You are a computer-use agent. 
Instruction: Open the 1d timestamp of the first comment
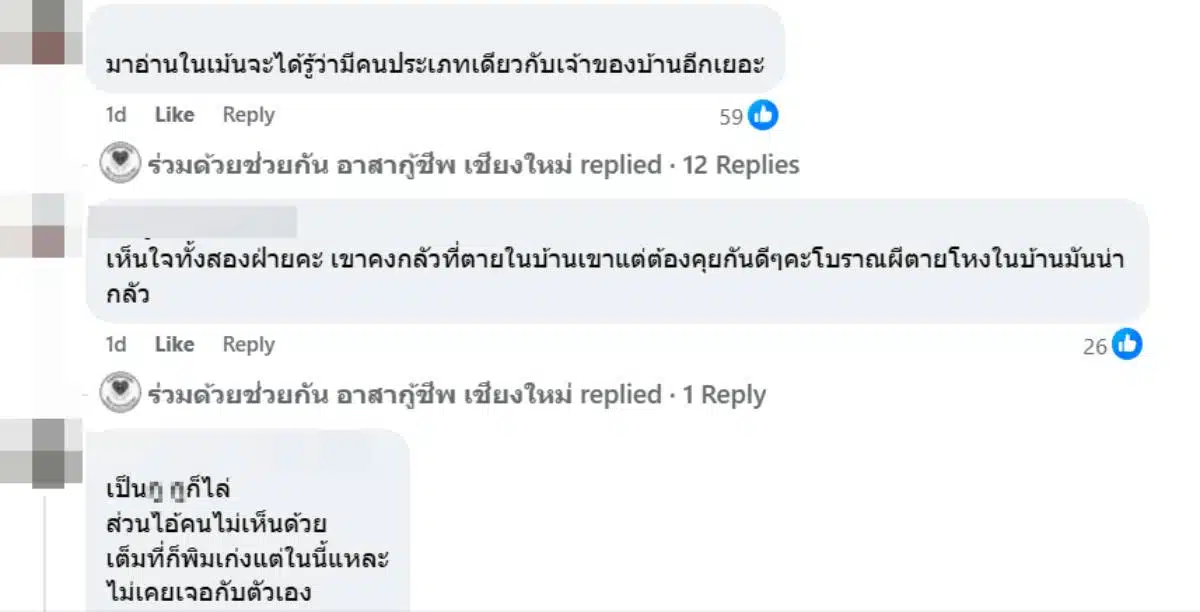pyautogui.click(x=116, y=115)
